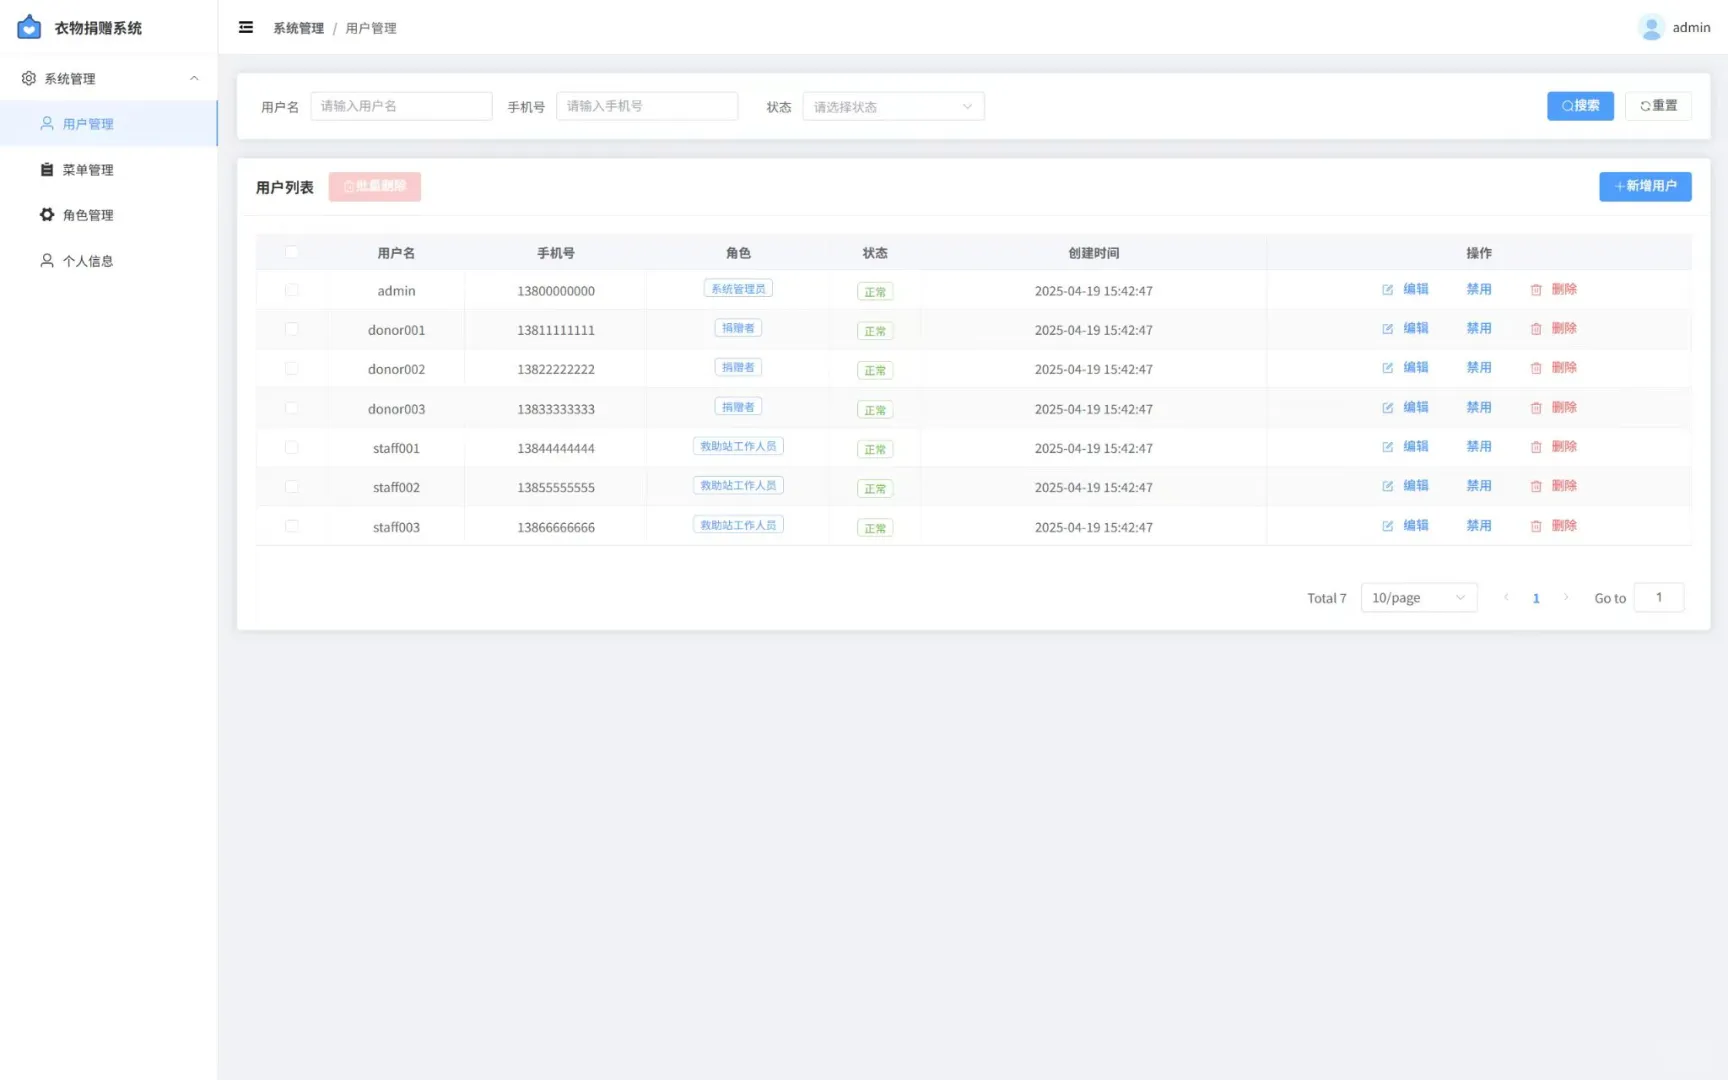This screenshot has height=1080, width=1728.
Task: Click the trash icon in staff002 row
Action: [x=1536, y=486]
